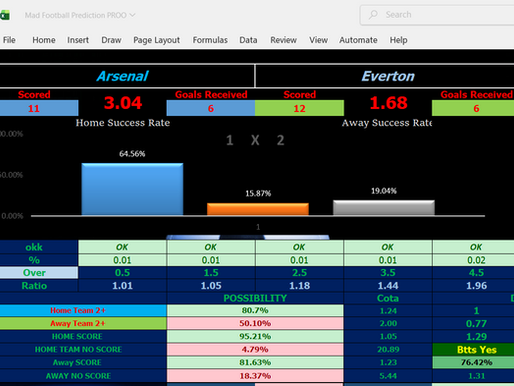Click the 'Btts Yes' cell
The width and height of the screenshot is (514, 386).
pos(473,349)
